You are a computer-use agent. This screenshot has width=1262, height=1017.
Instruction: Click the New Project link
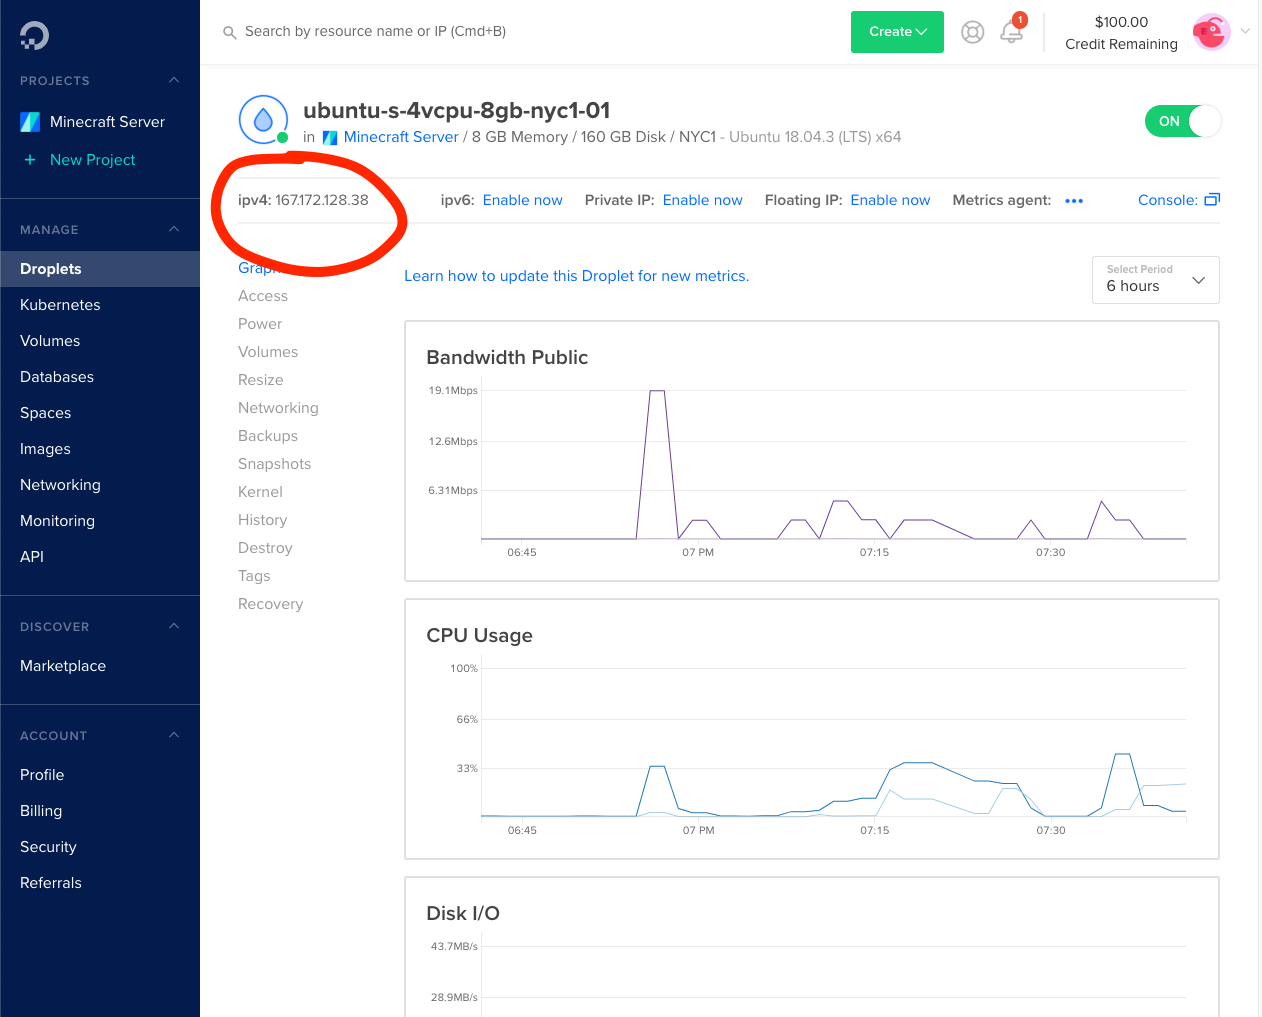tap(92, 160)
